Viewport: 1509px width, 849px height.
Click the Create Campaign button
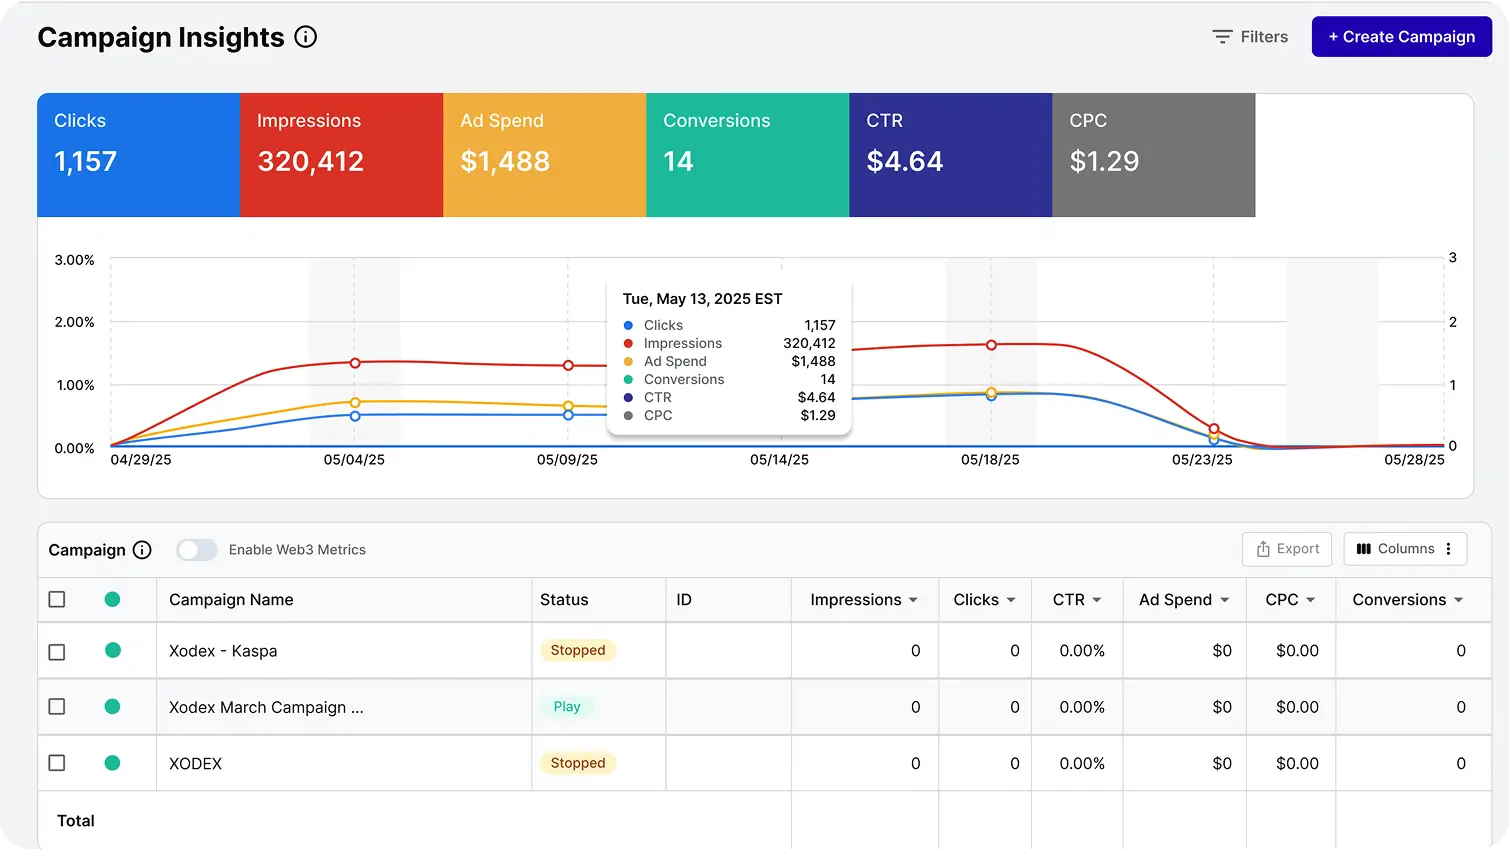tap(1401, 37)
